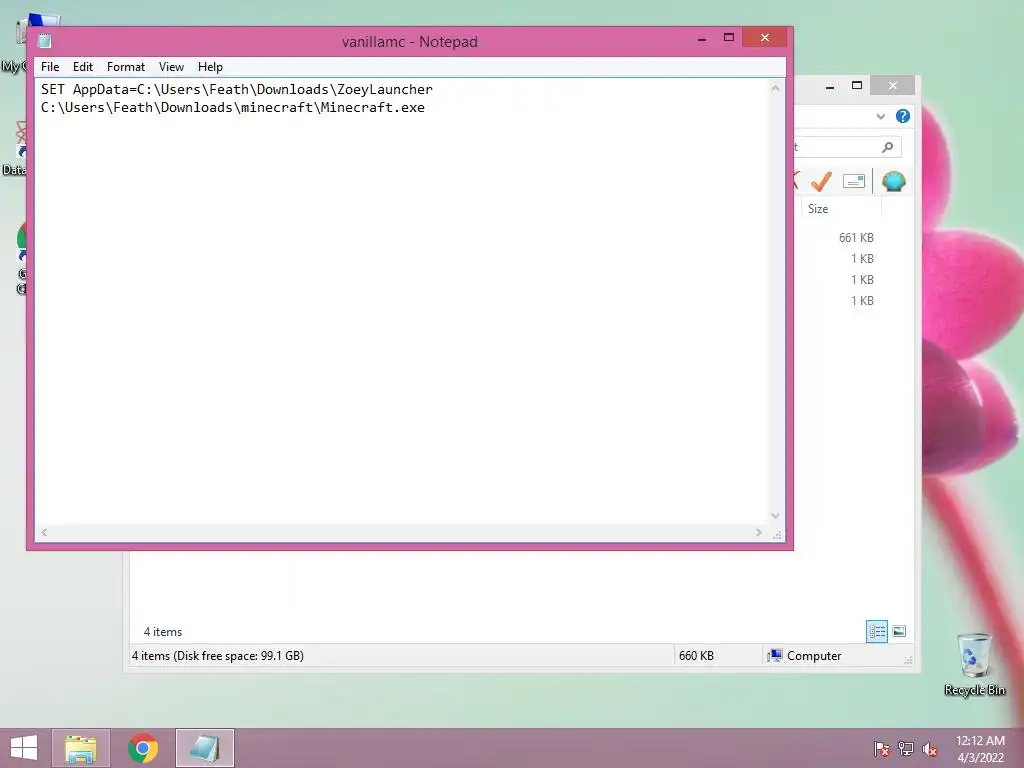Viewport: 1024px width, 768px height.
Task: Click the Explorer search box
Action: tap(847, 147)
